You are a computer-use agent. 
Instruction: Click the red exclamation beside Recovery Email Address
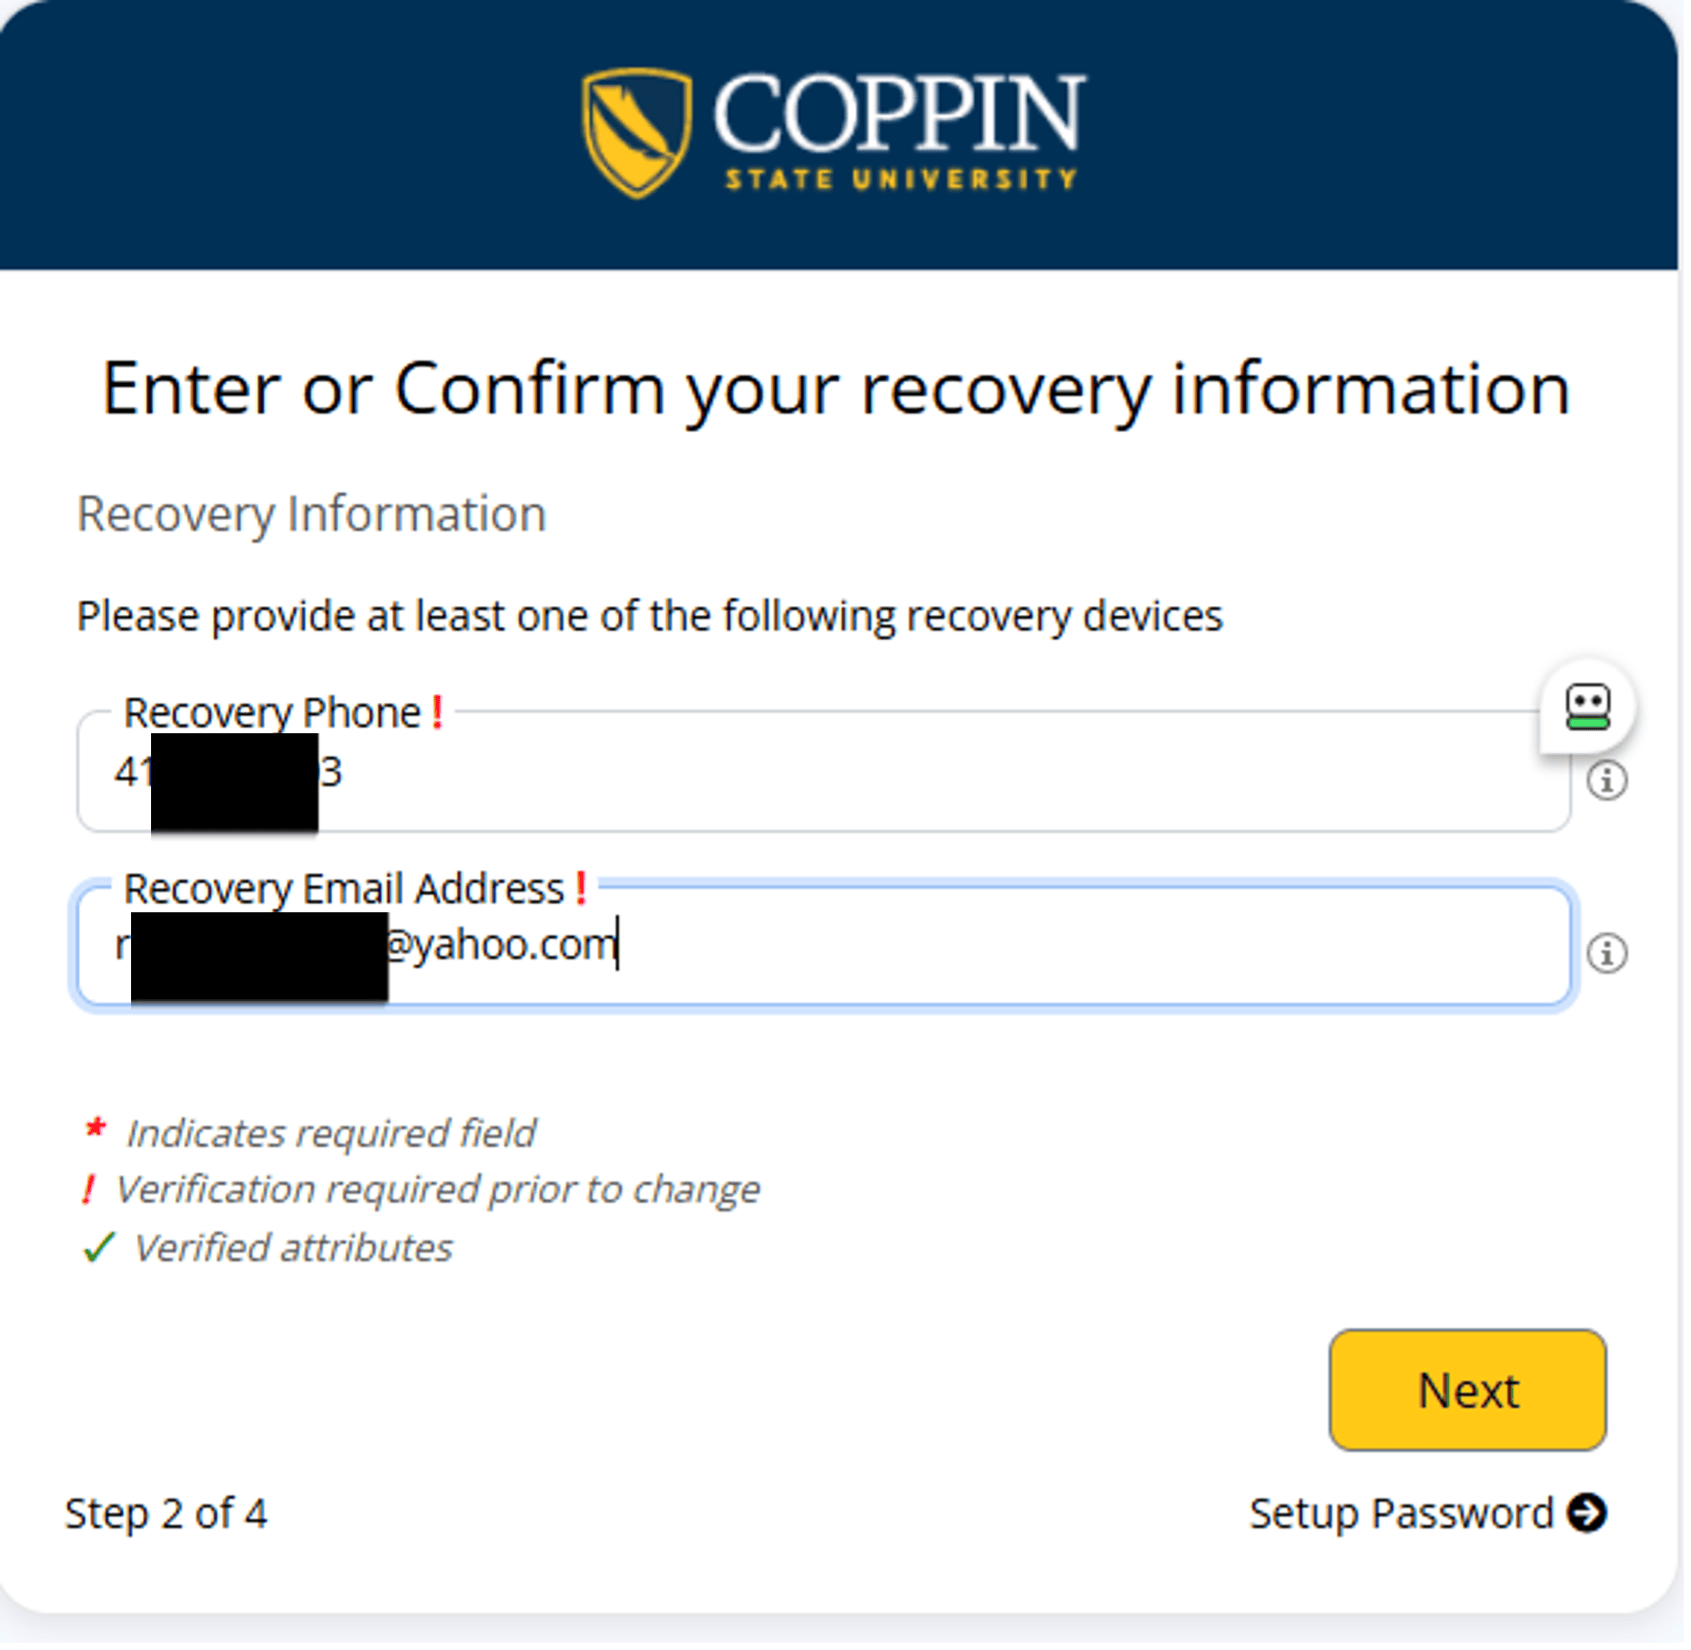tap(580, 888)
